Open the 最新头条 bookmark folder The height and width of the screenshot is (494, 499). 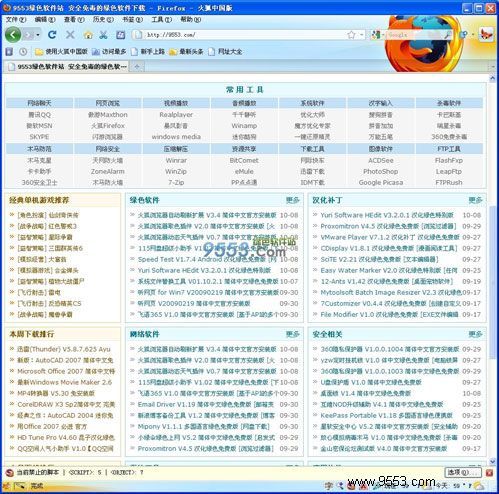186,52
